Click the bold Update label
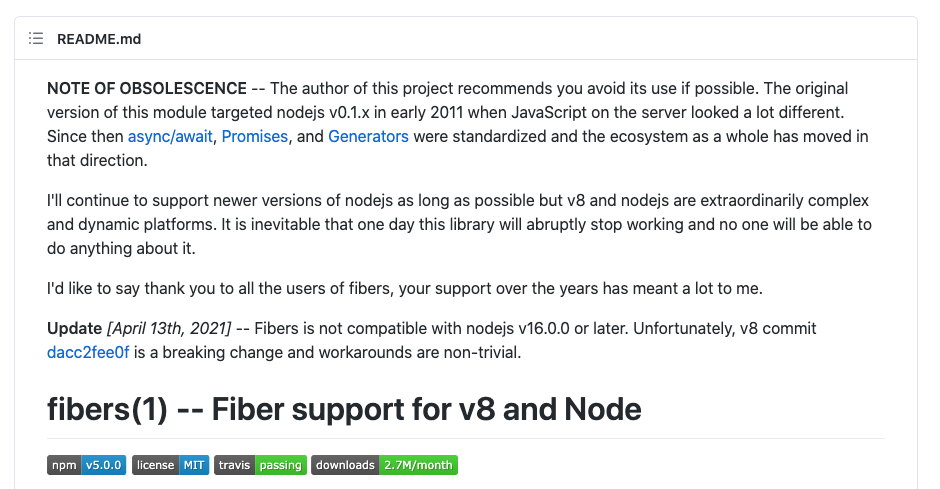This screenshot has width=940, height=489. (x=74, y=328)
